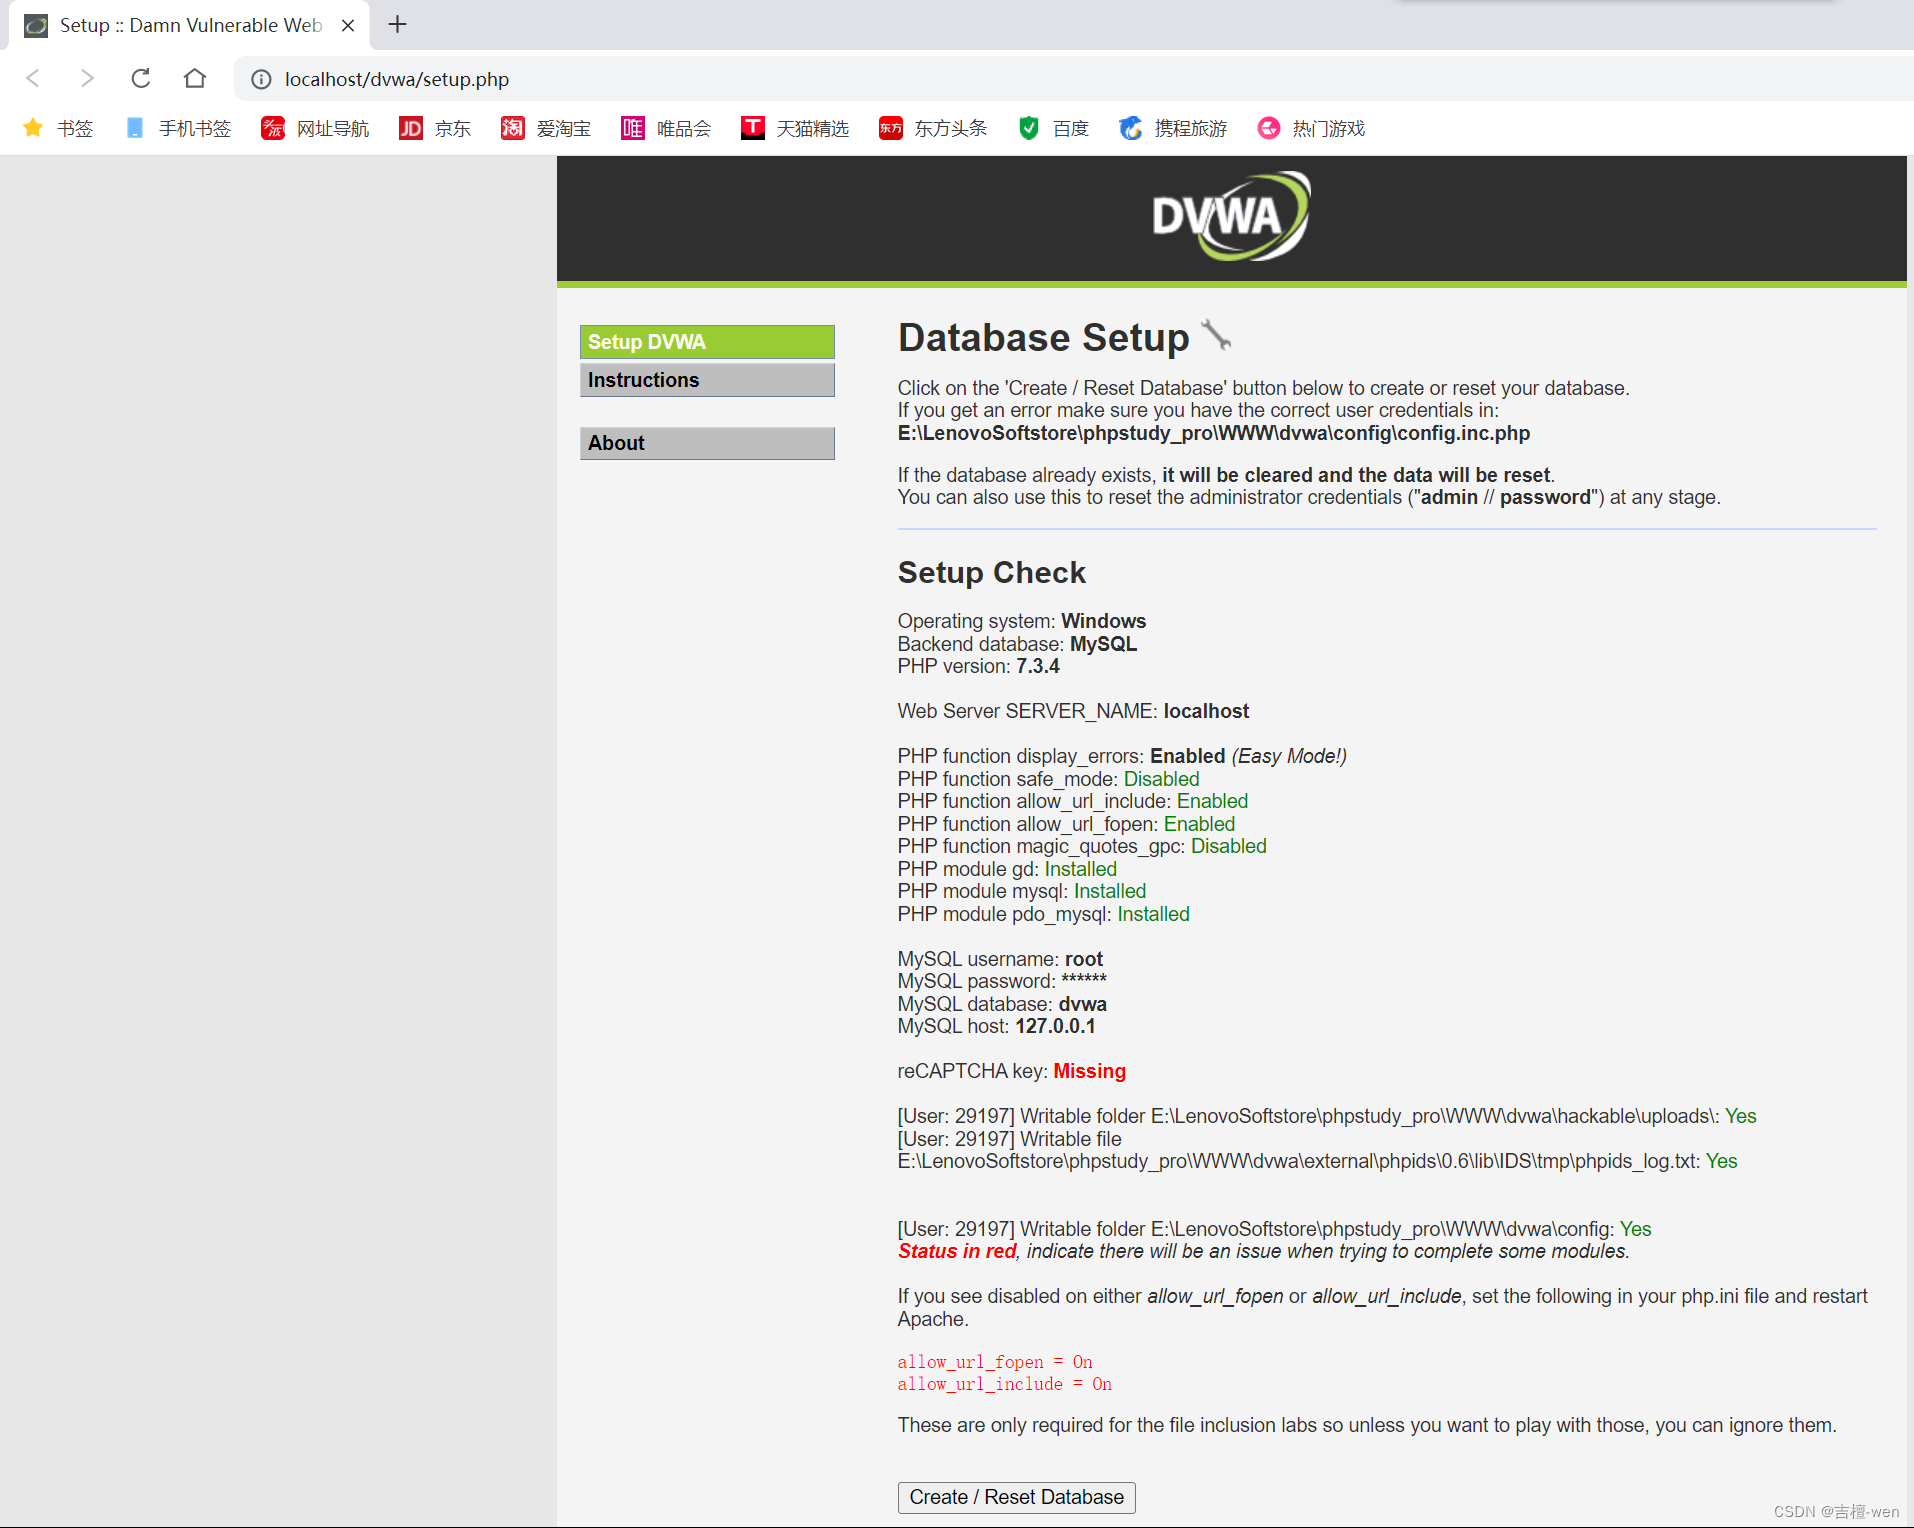
Task: Click the red Missing reCAPTCHA status
Action: tap(1089, 1071)
